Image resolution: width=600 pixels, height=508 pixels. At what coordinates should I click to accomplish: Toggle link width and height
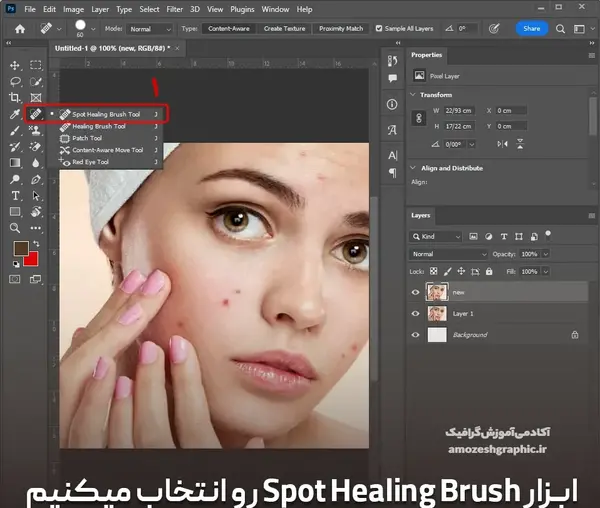pos(419,118)
